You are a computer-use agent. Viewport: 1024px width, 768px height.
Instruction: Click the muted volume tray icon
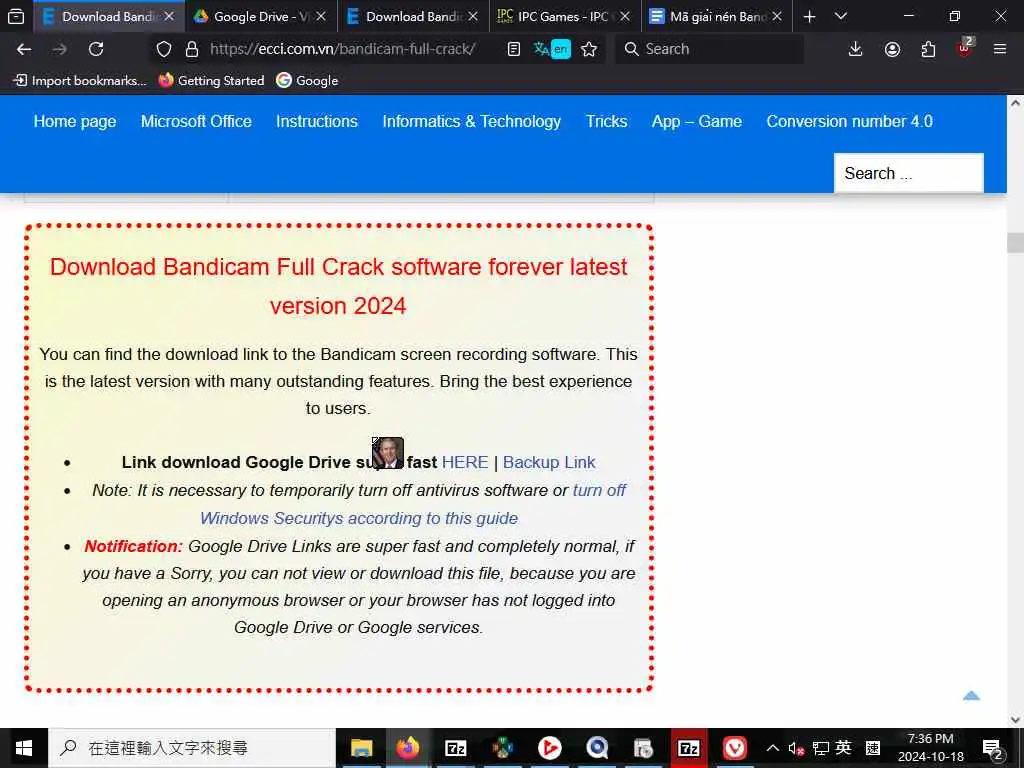point(796,748)
